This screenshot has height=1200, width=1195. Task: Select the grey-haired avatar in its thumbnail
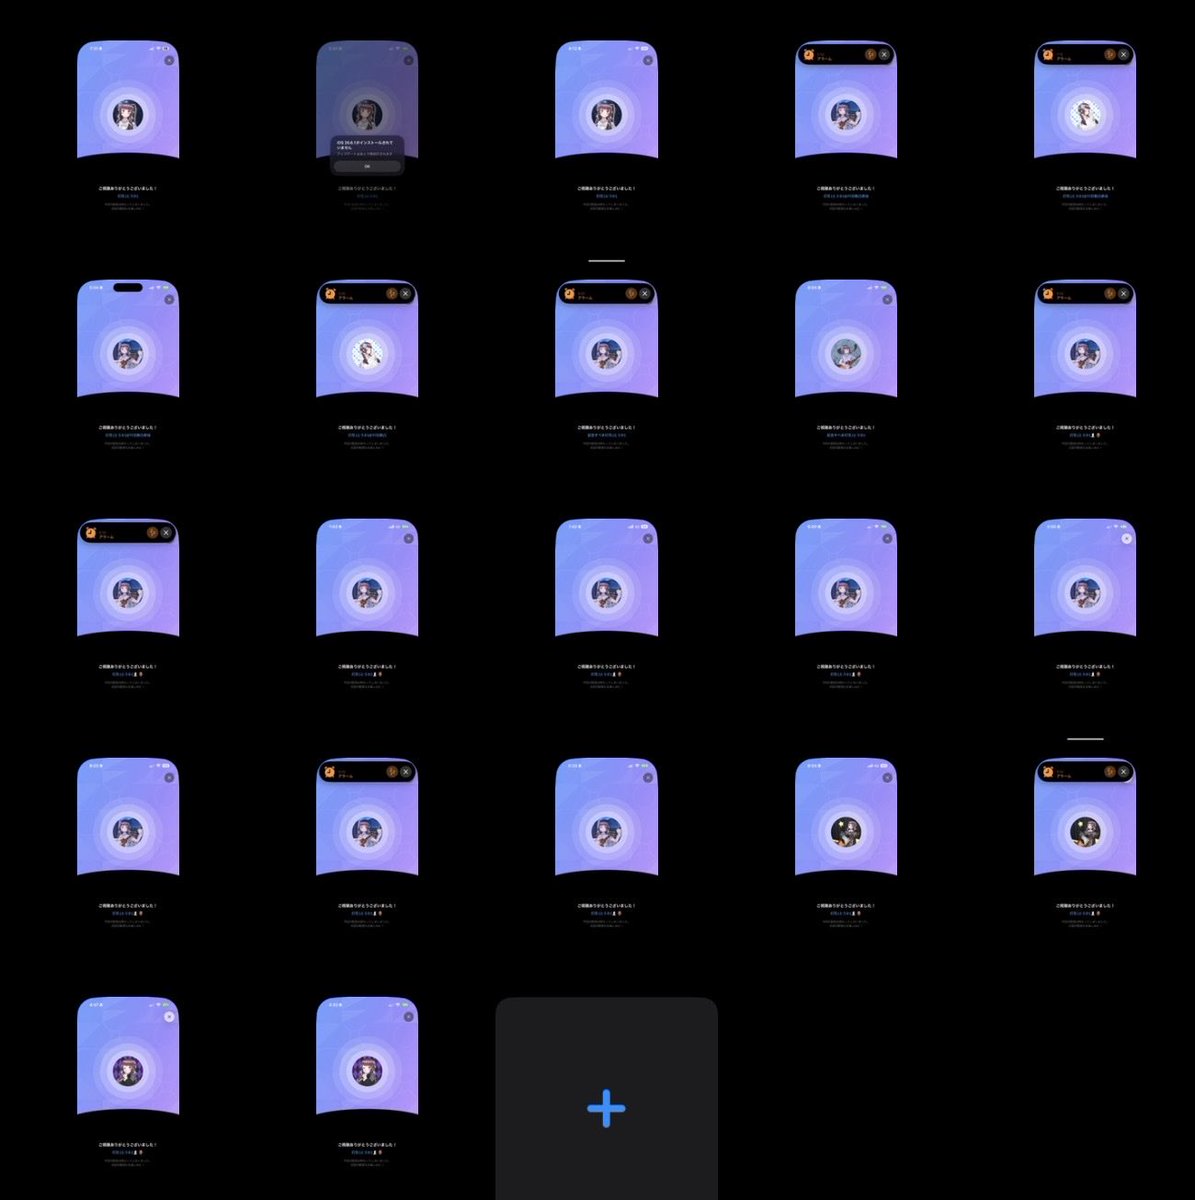(x=845, y=352)
